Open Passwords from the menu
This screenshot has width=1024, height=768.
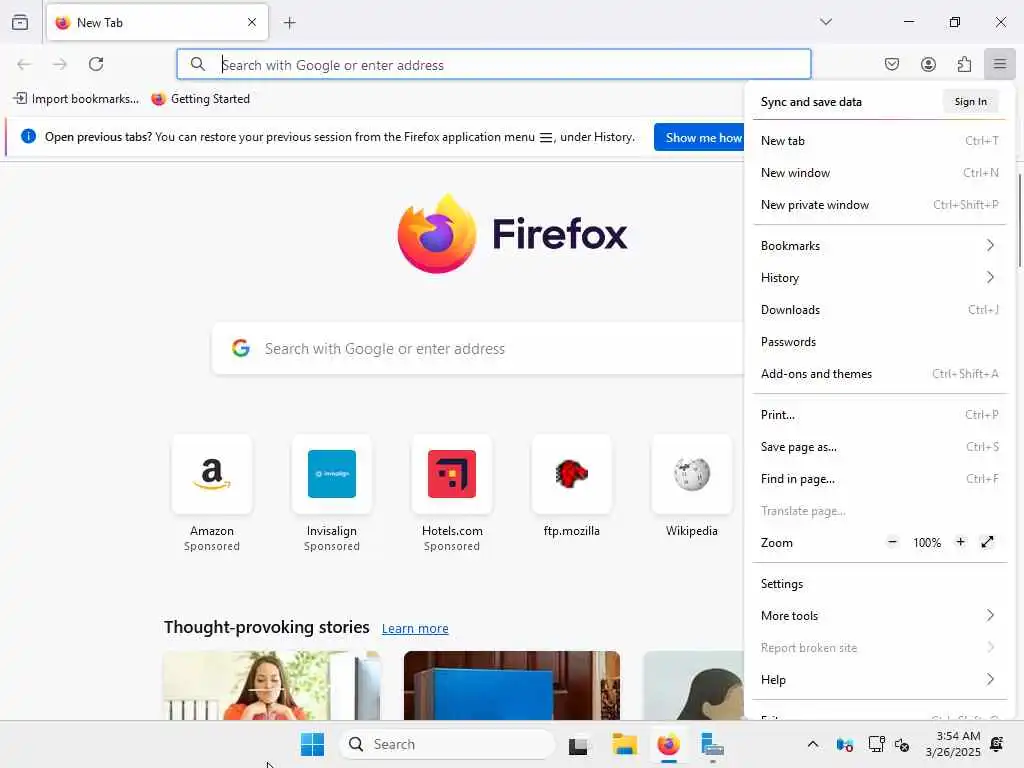click(x=879, y=342)
